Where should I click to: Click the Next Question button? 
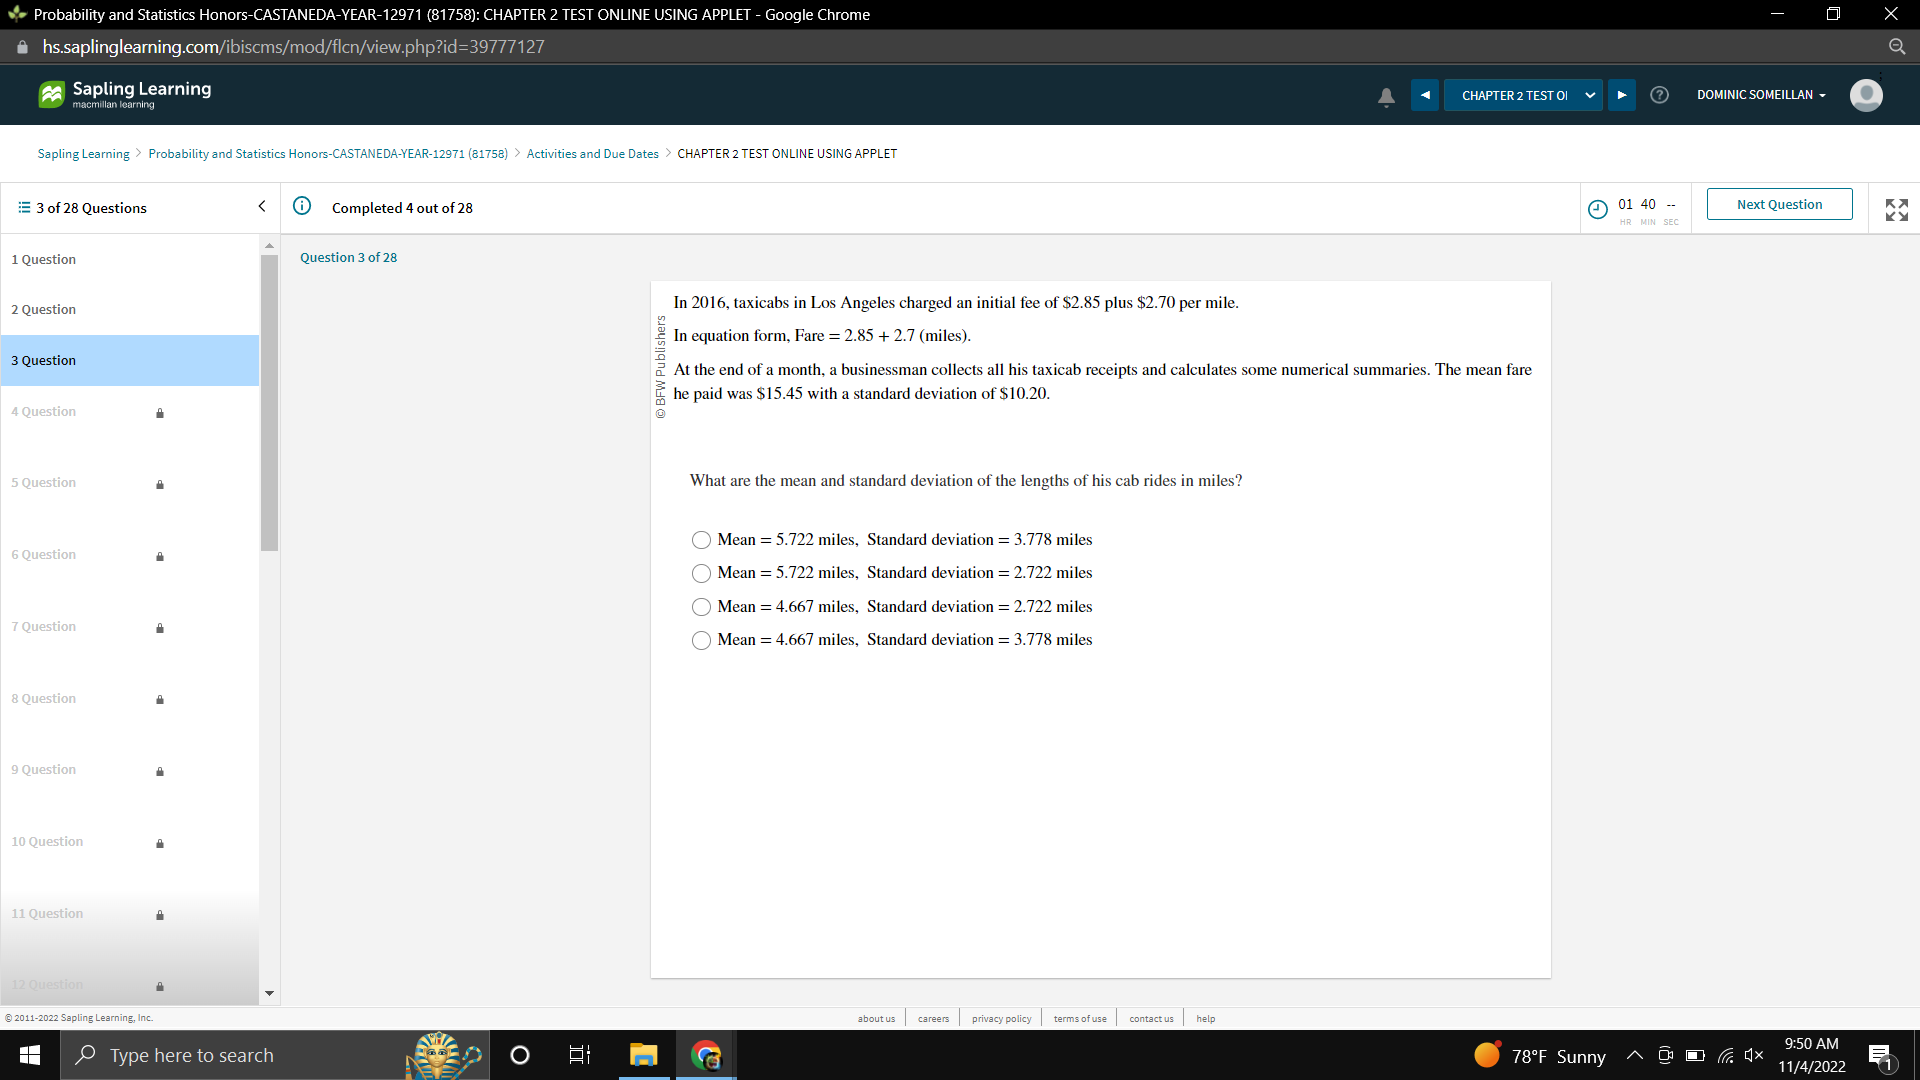tap(1779, 204)
